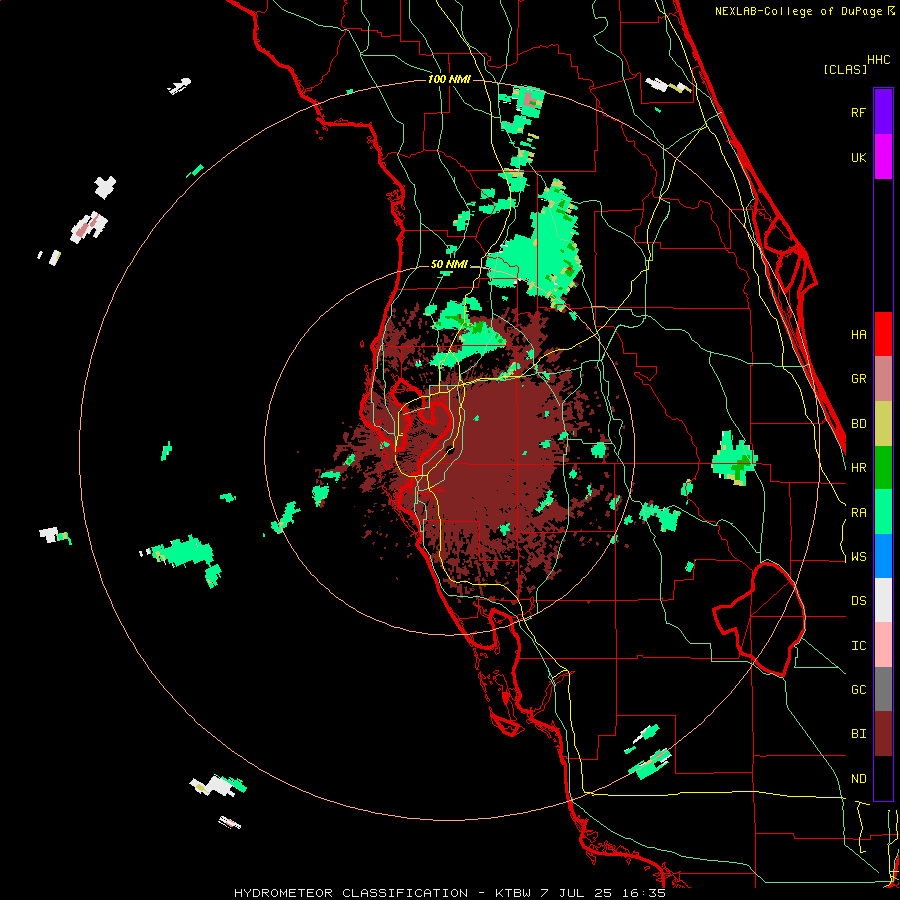Click the HYDROMETEOR CLASSIFICATION title text
The image size is (900, 900).
pos(351,893)
